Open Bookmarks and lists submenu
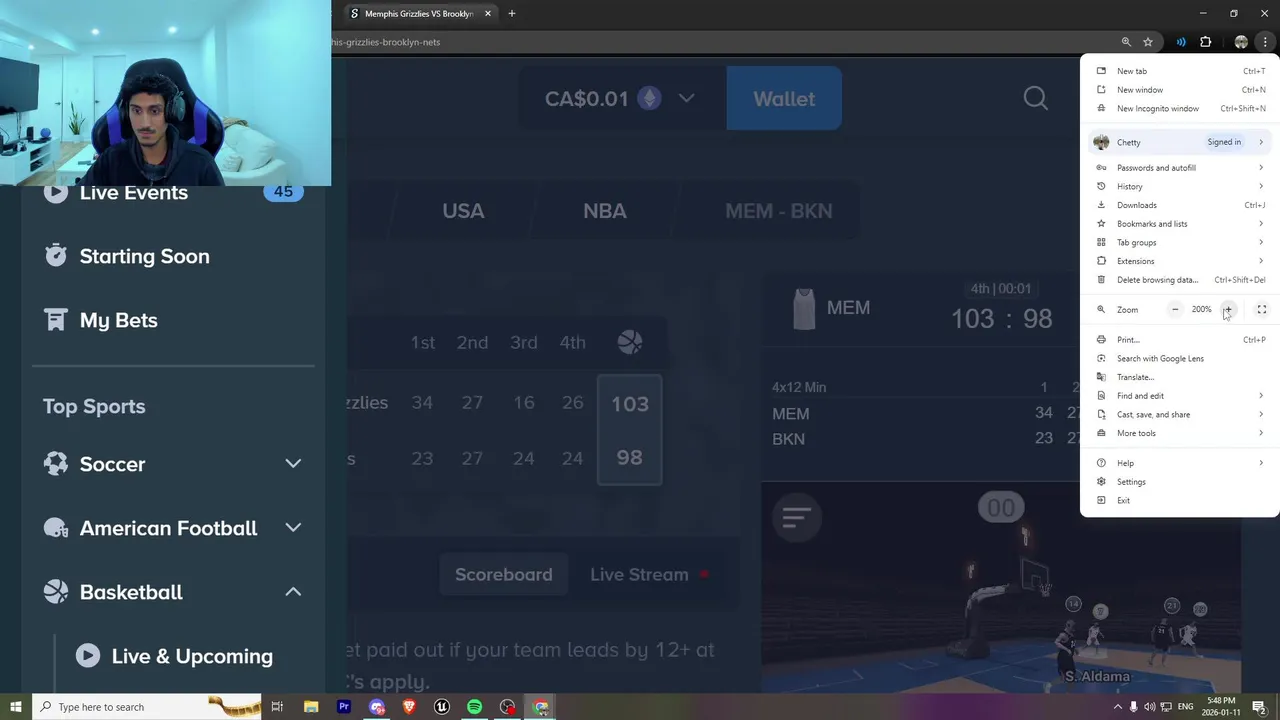1280x720 pixels. [1180, 224]
